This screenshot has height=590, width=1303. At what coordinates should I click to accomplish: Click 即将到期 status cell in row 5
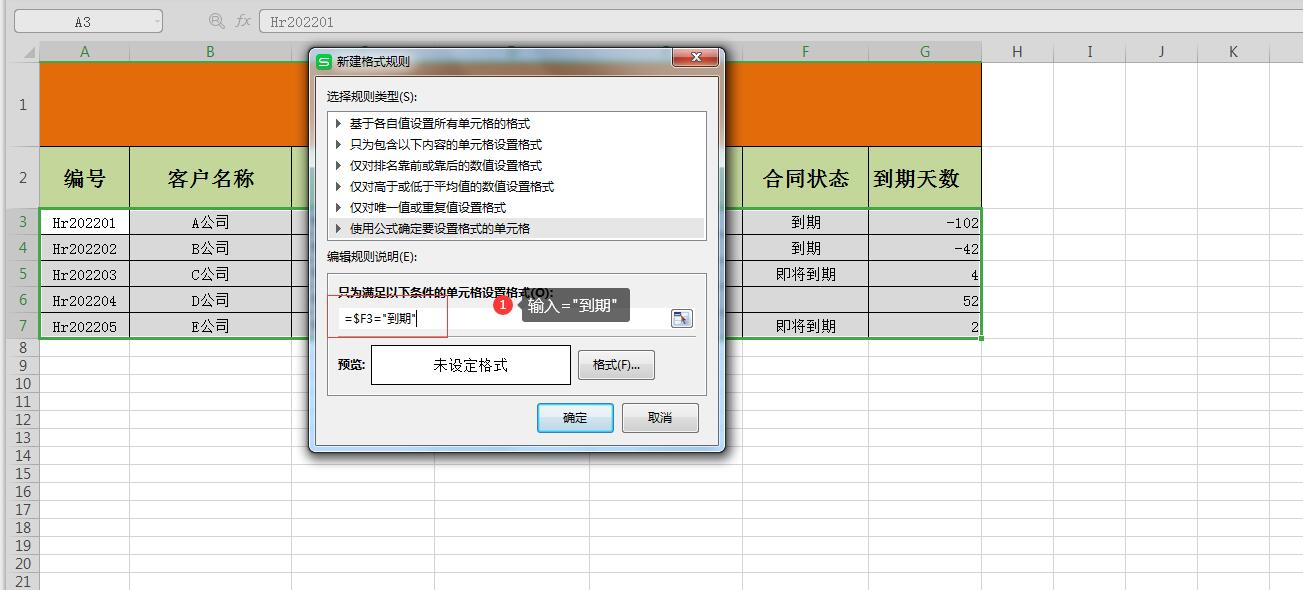(x=805, y=274)
